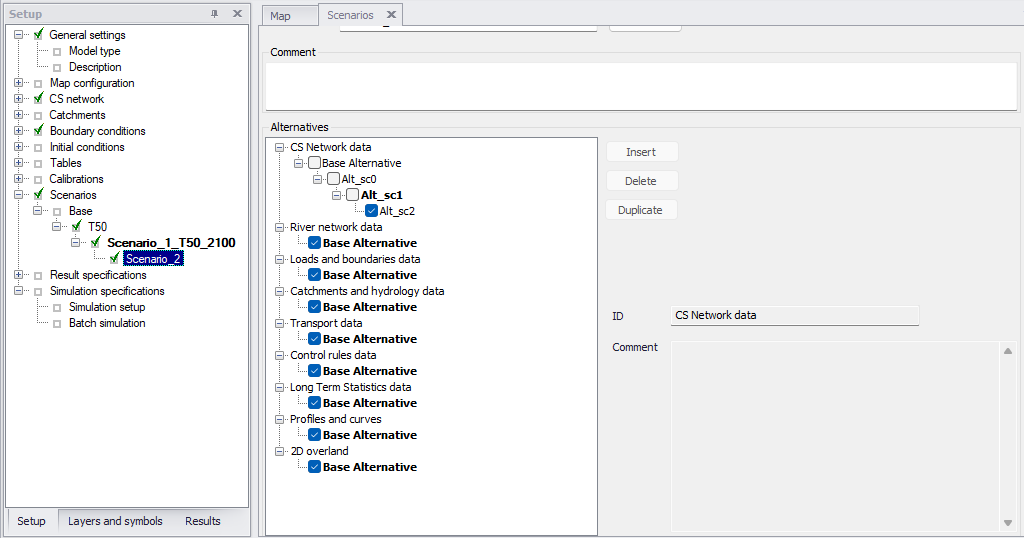Toggle Control rules Base Alternative checkbox
Viewport: 1024px width, 538px height.
tap(314, 371)
